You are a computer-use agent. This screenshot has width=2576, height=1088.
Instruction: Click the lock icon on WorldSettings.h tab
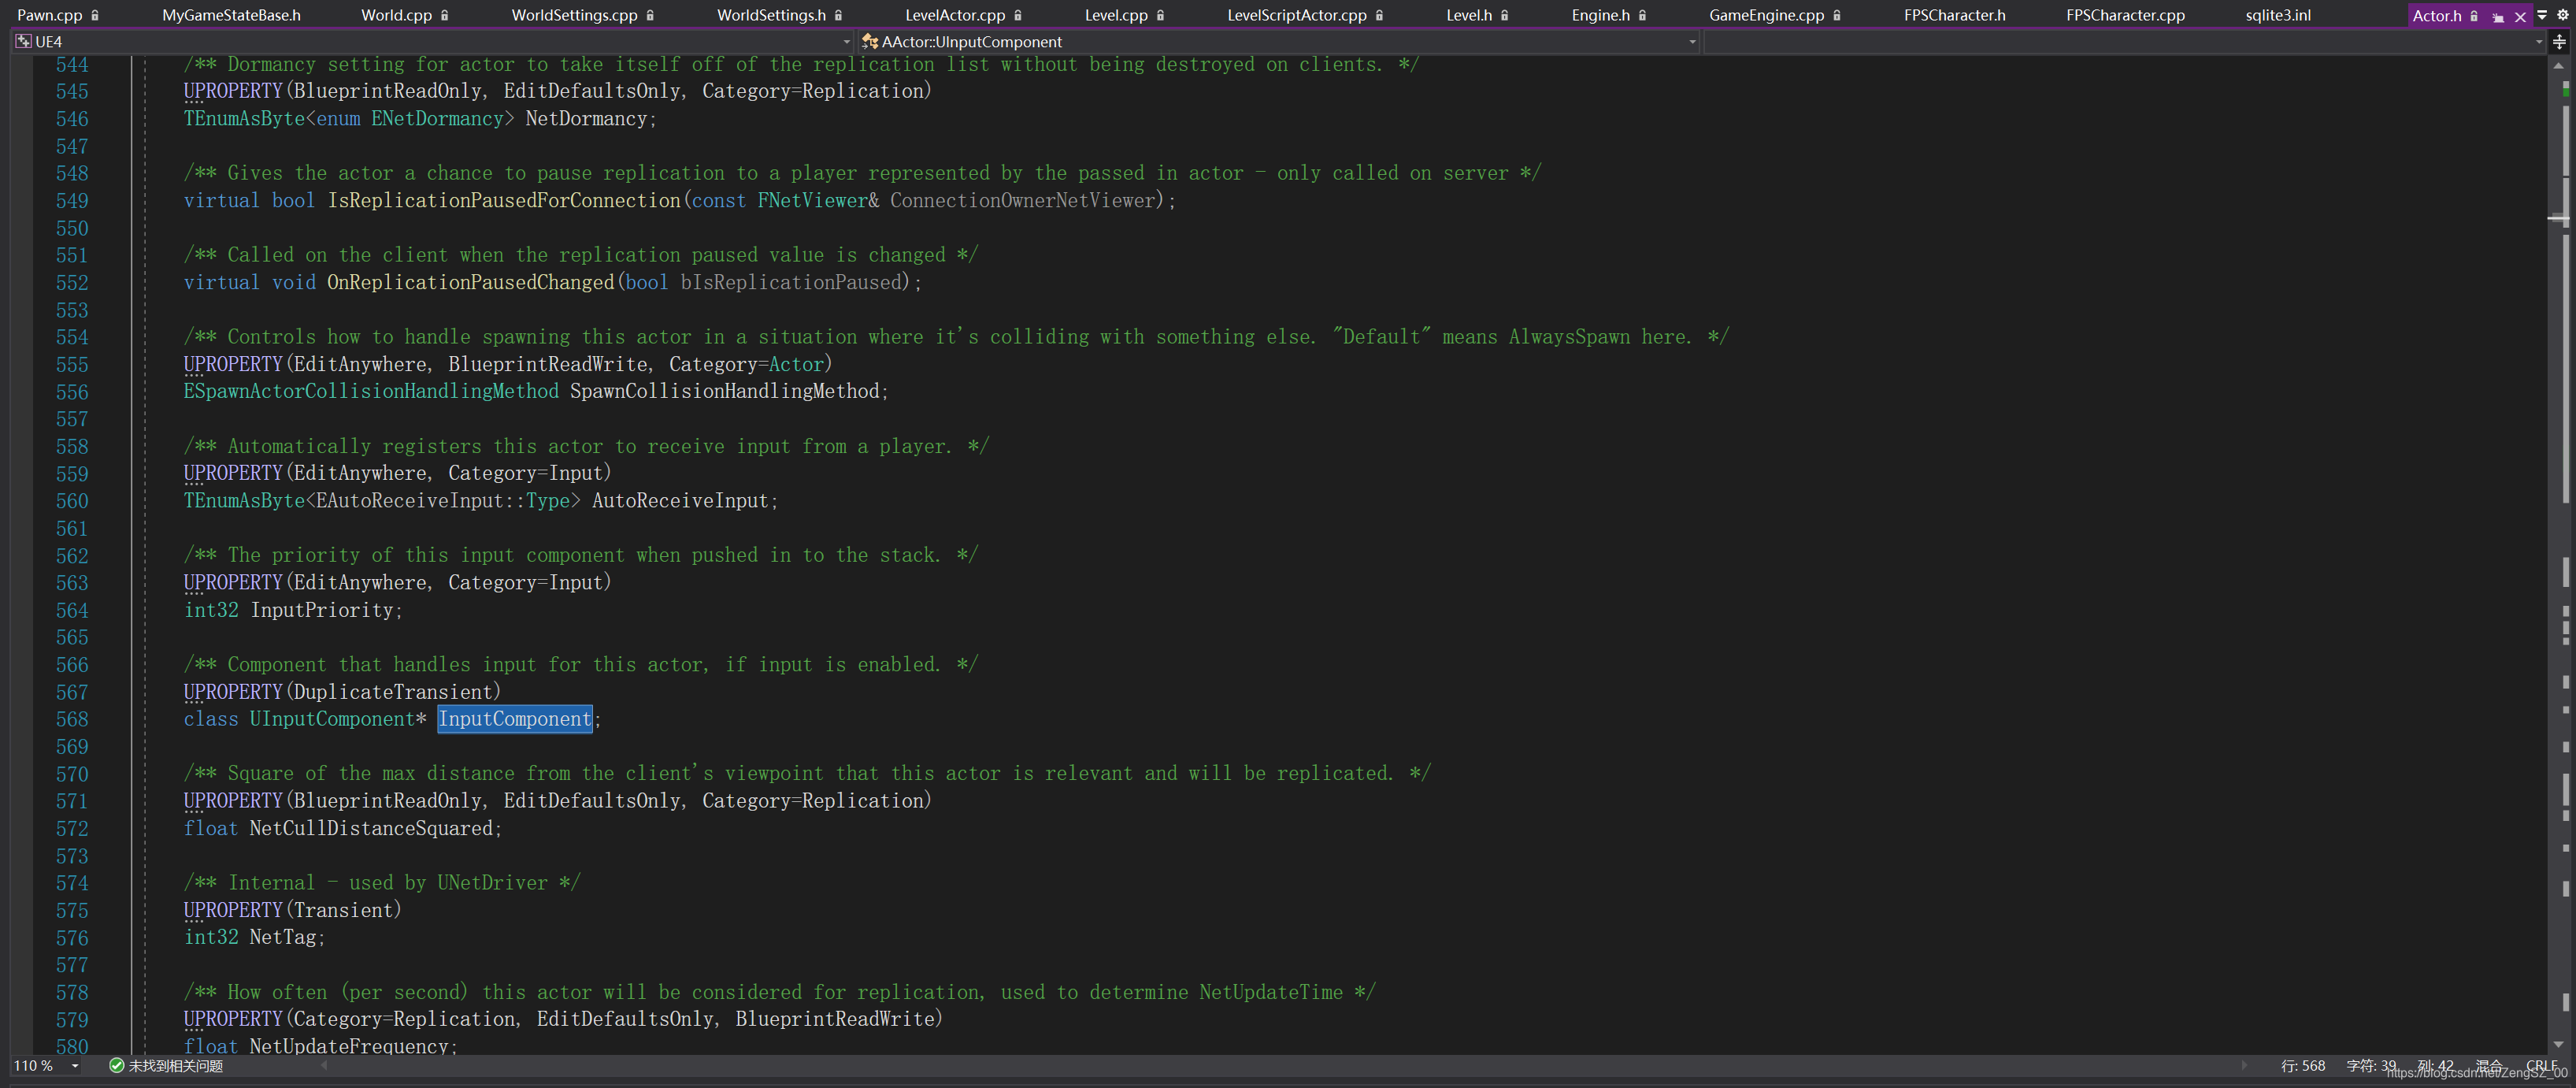[x=838, y=16]
